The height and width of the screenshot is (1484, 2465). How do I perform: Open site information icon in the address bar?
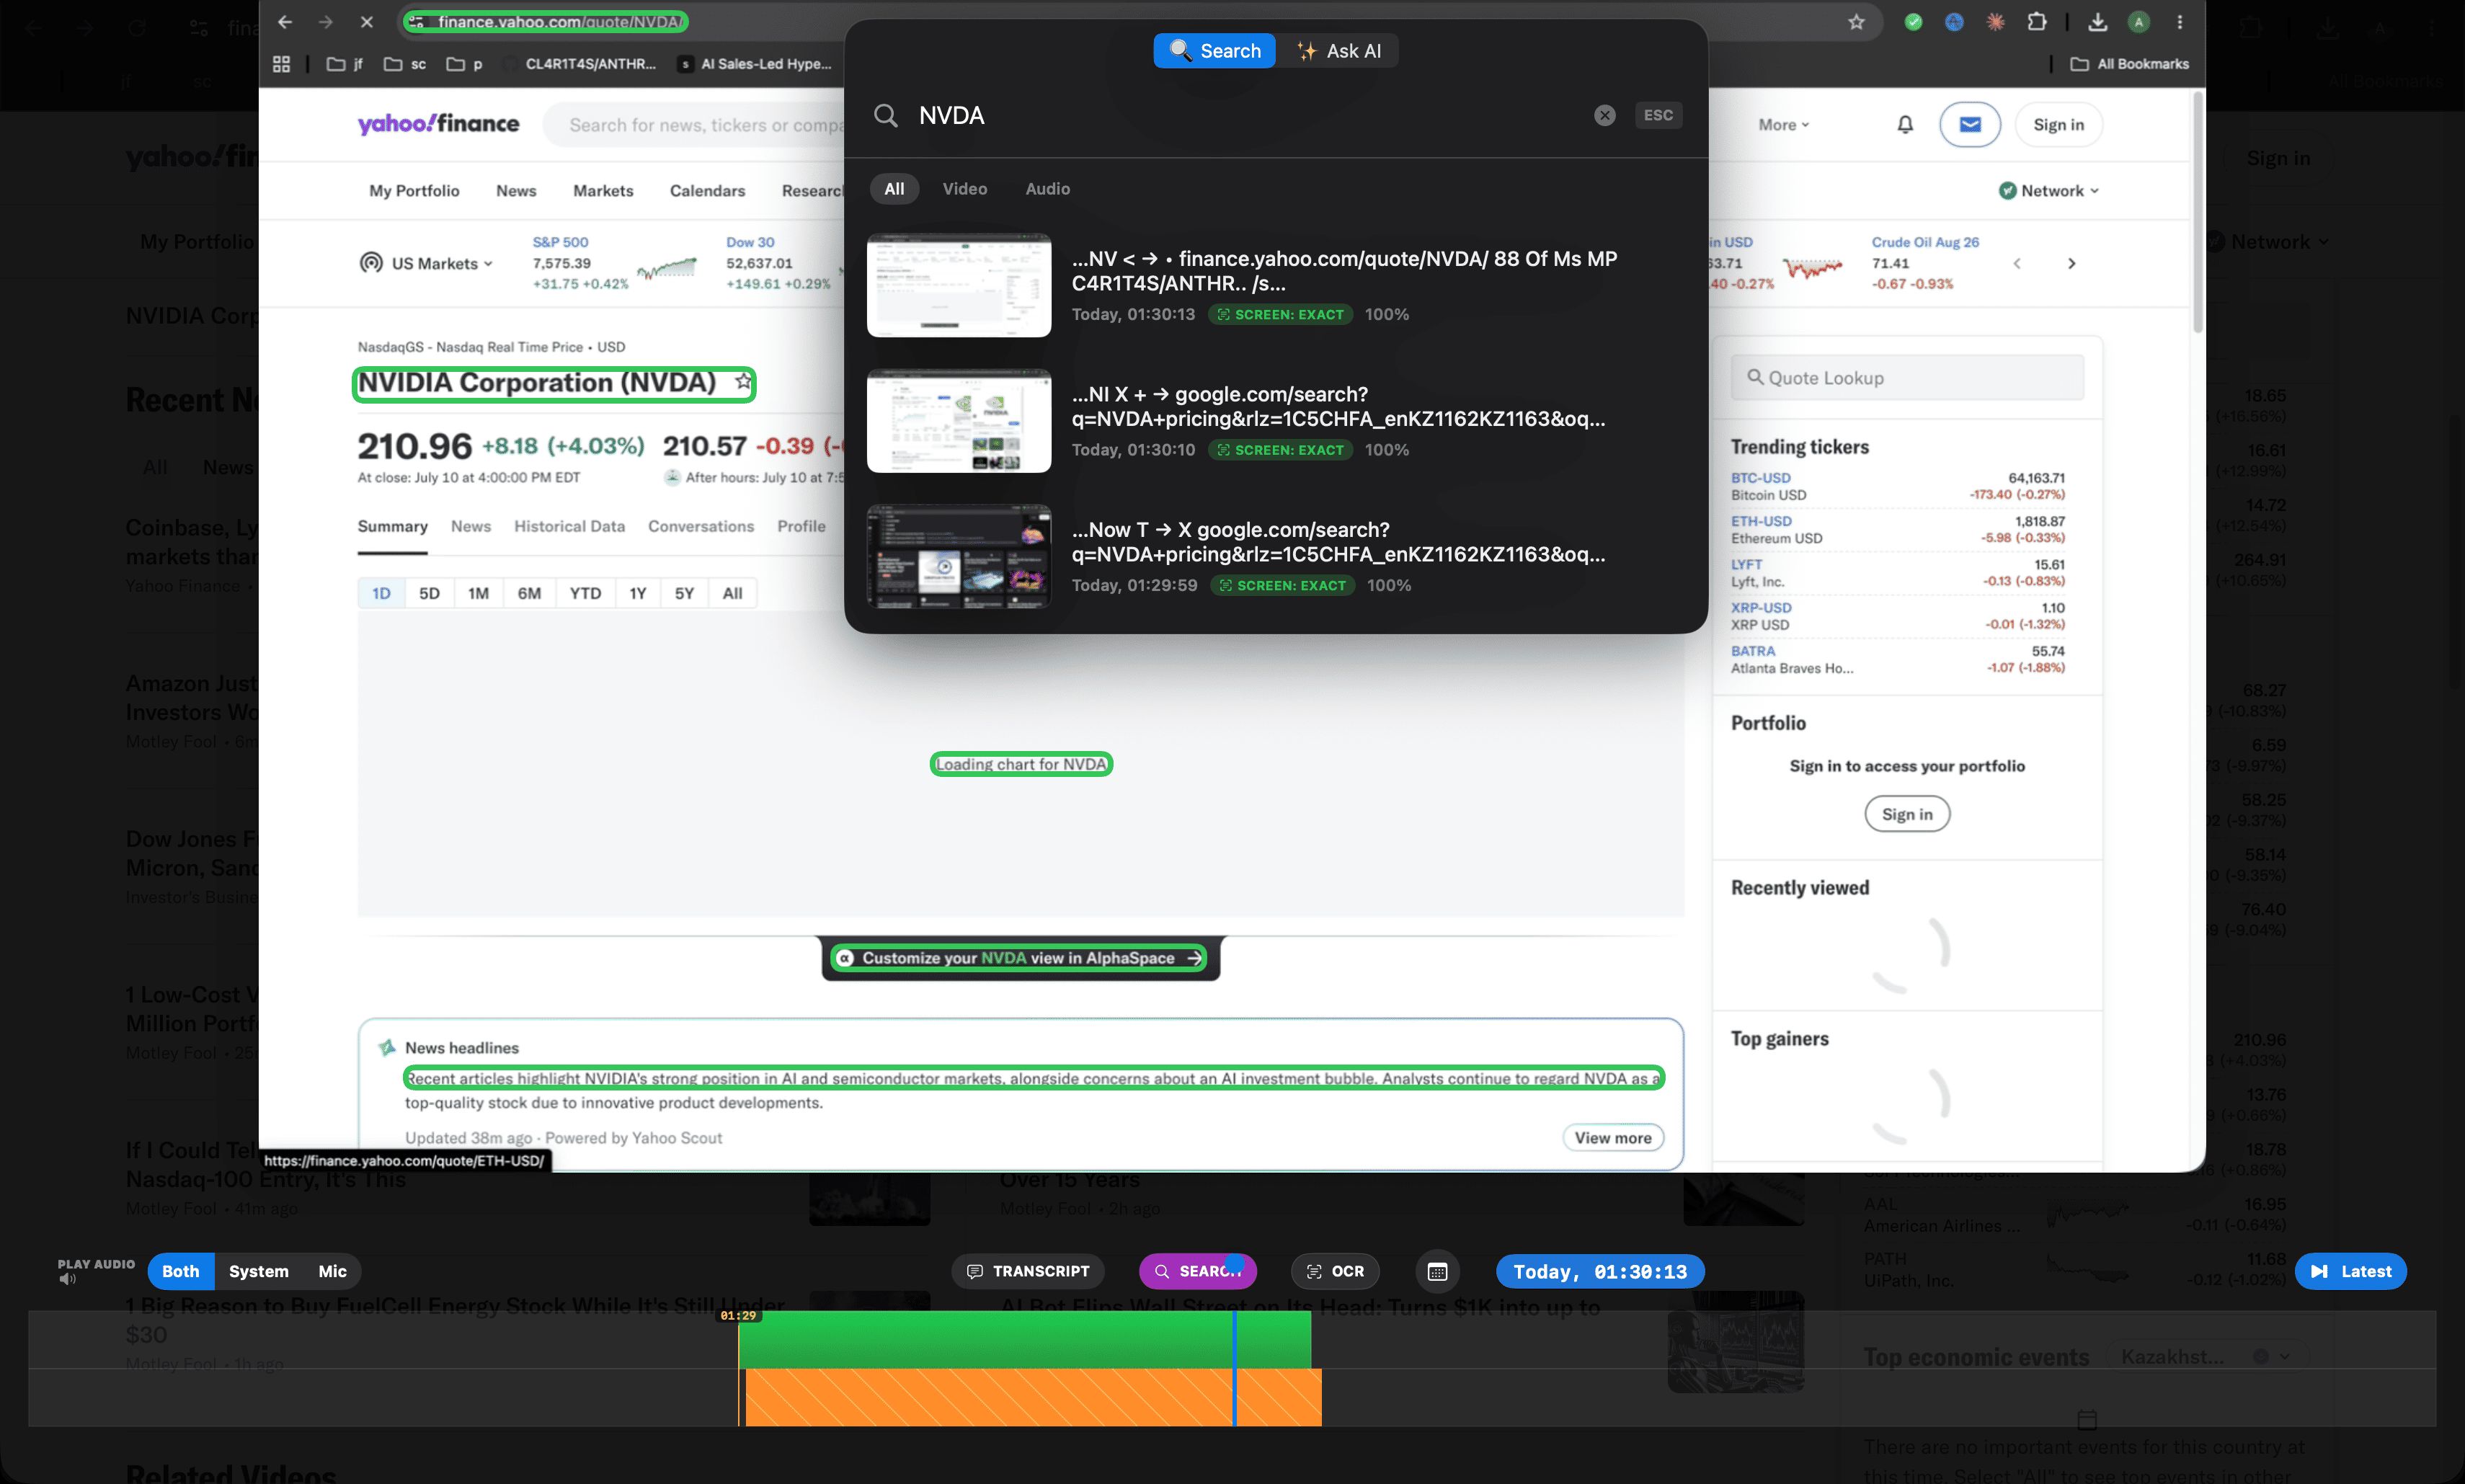click(x=416, y=22)
